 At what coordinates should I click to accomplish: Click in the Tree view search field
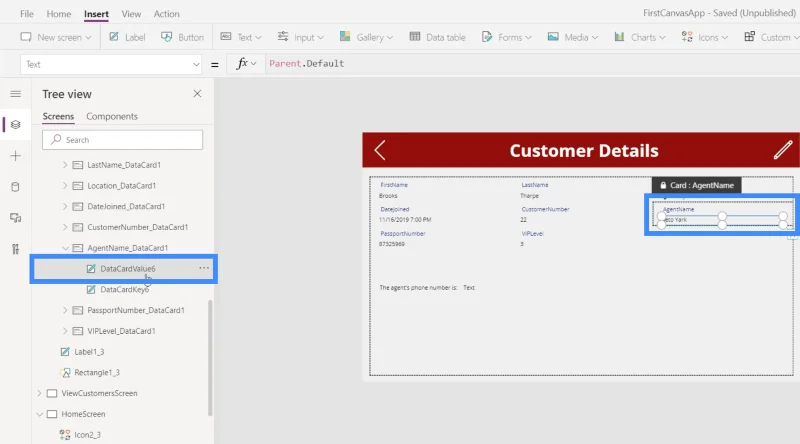pyautogui.click(x=122, y=140)
